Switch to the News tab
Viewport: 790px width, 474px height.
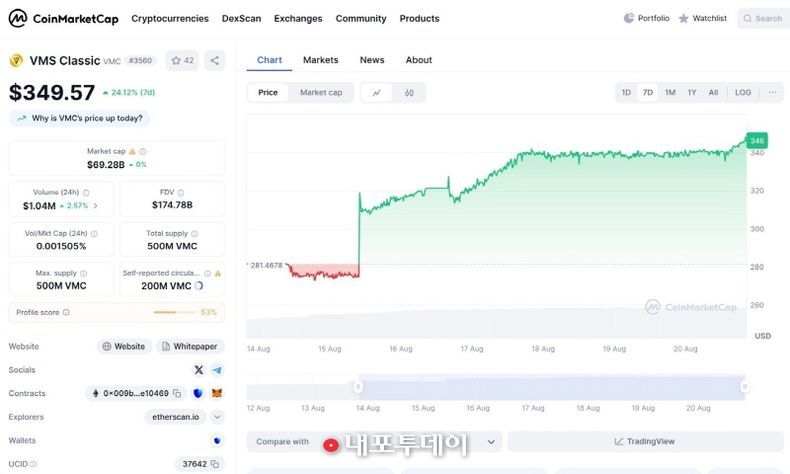tap(372, 60)
